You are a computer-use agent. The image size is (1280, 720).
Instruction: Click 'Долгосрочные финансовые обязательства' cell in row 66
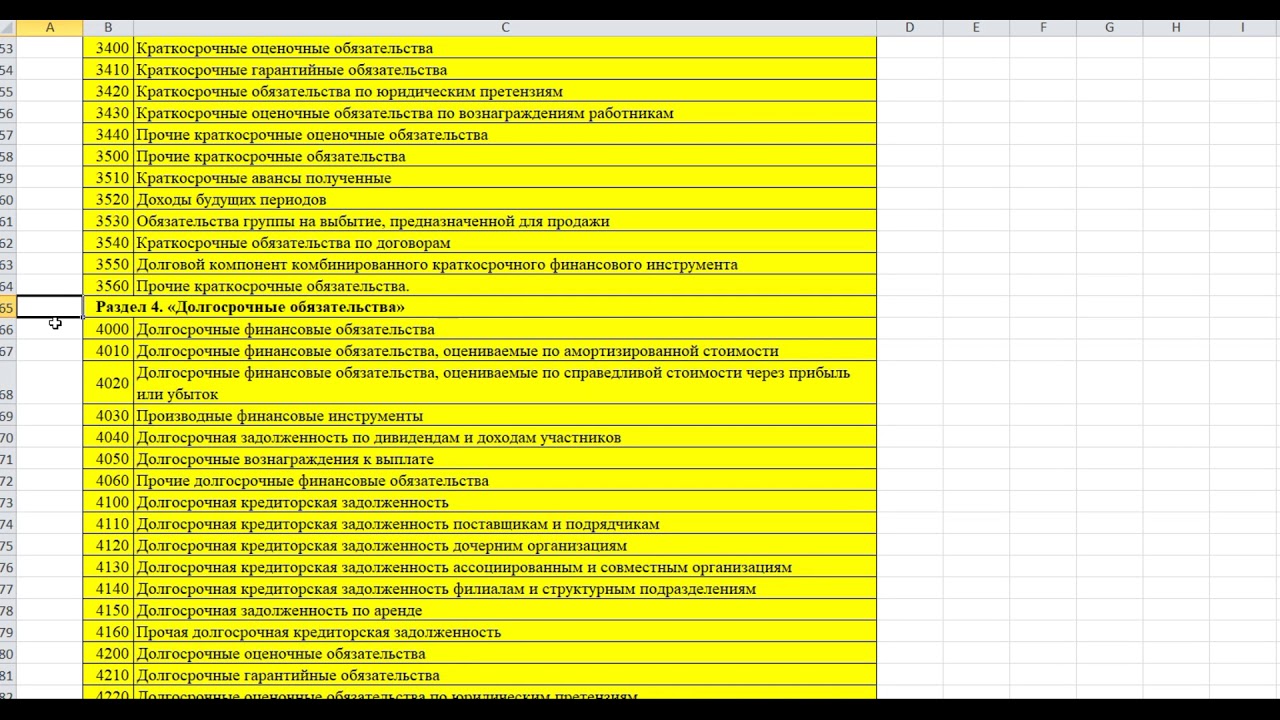(x=505, y=329)
